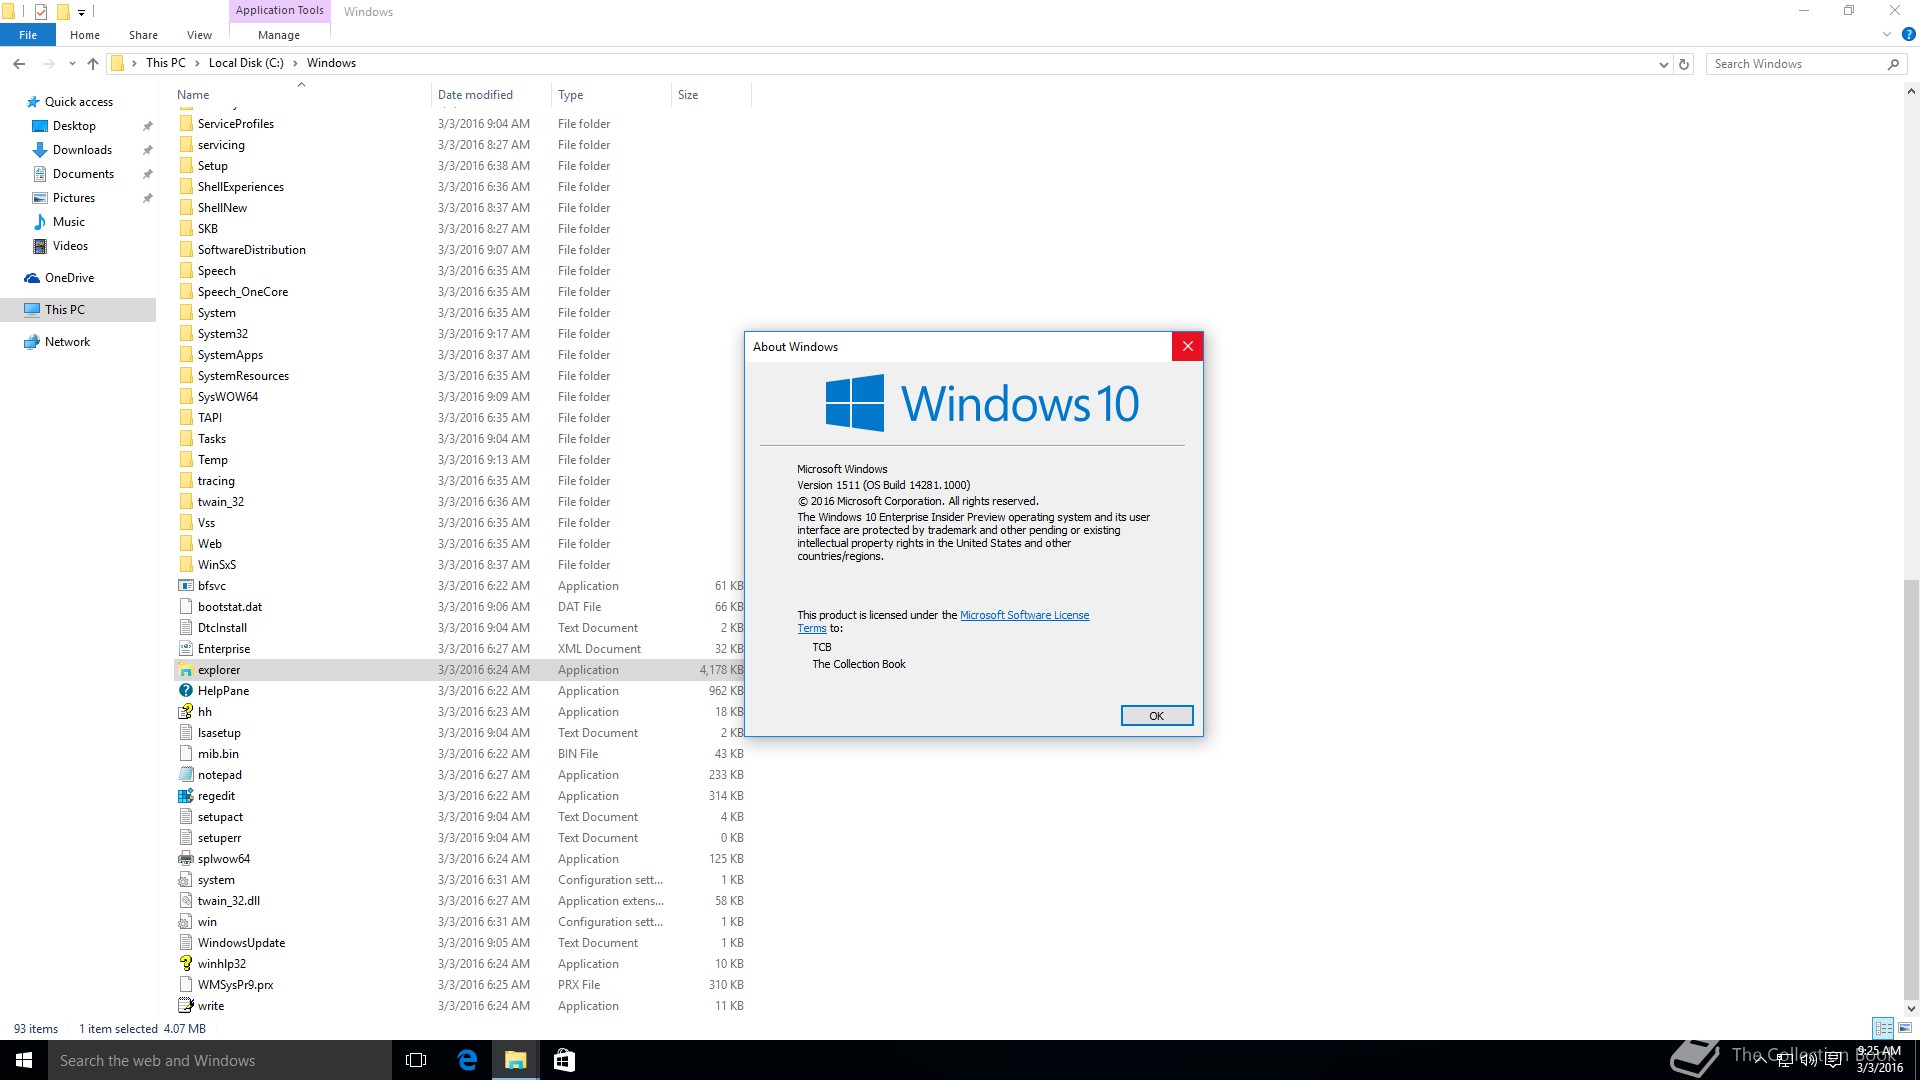Image resolution: width=1920 pixels, height=1080 pixels.
Task: Open the File menu tab
Action: point(28,35)
